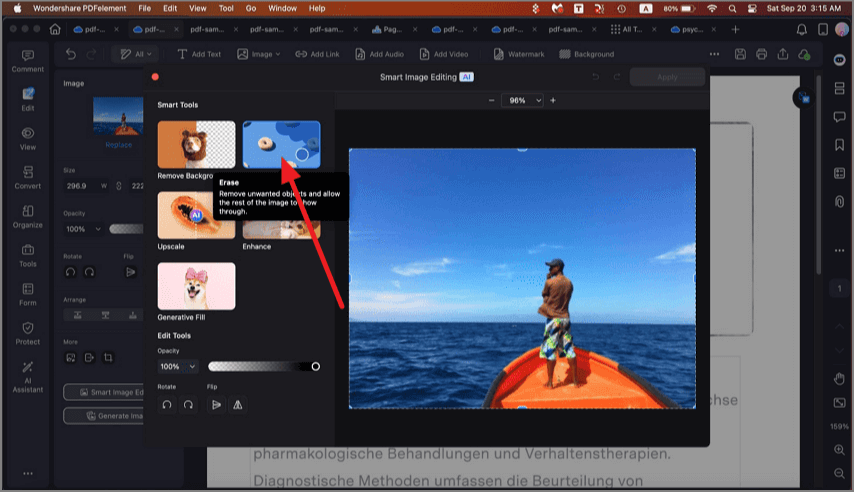Click the Add Text tool
Screen dimensions: 854x492
tap(199, 54)
